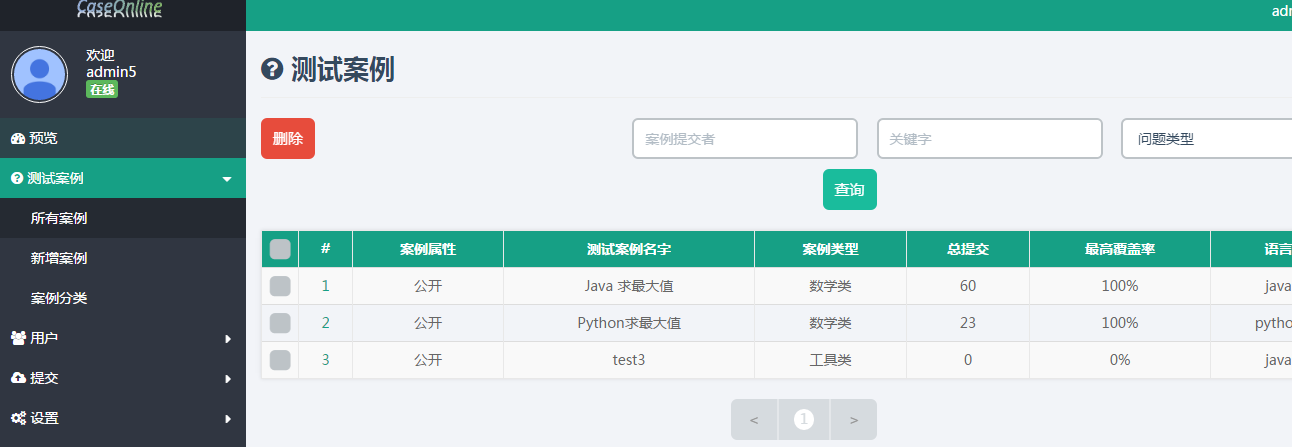Click the dashboard icon beside 预览
Screen dimensions: 1292x447
[x=17, y=138]
